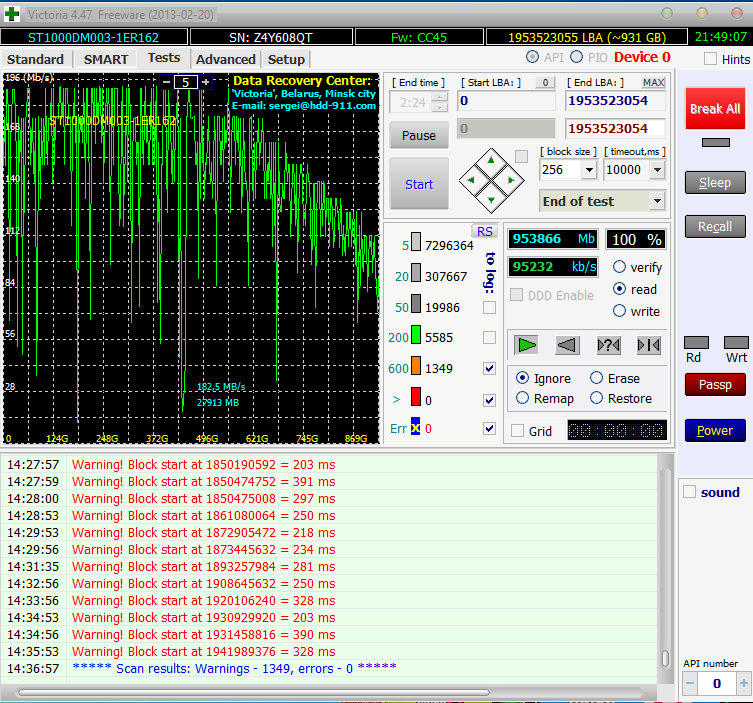The image size is (753, 703).
Task: Select the verify radio button
Action: (620, 267)
